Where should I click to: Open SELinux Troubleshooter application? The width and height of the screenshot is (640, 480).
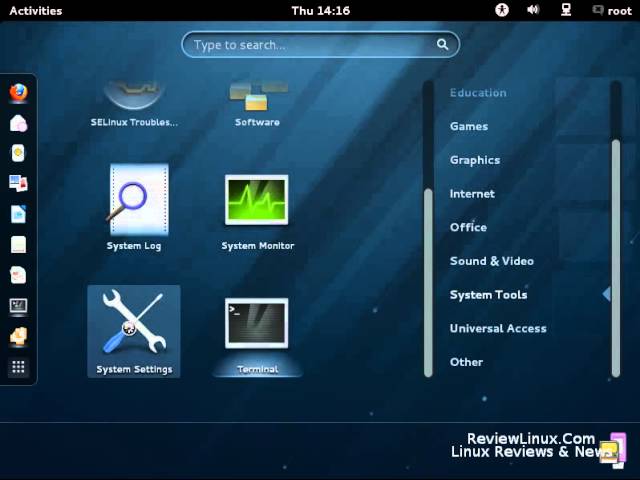point(134,104)
